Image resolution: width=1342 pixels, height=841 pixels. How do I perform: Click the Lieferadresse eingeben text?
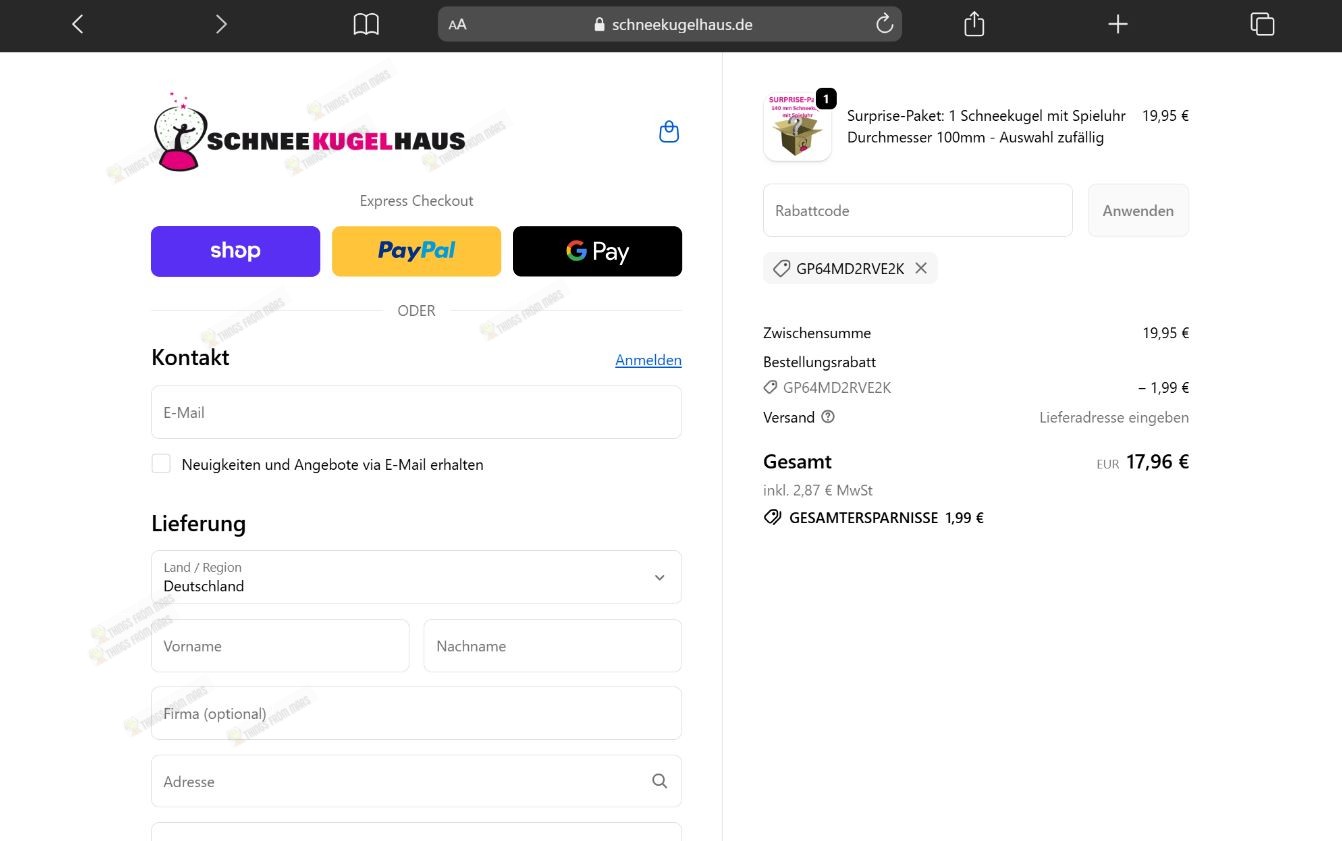coord(1114,418)
